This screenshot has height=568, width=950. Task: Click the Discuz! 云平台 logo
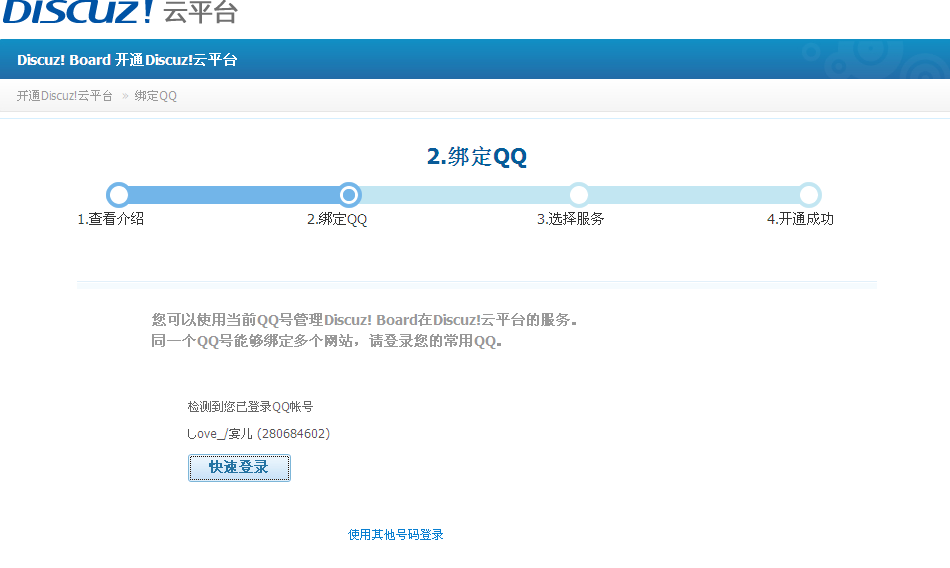[121, 12]
